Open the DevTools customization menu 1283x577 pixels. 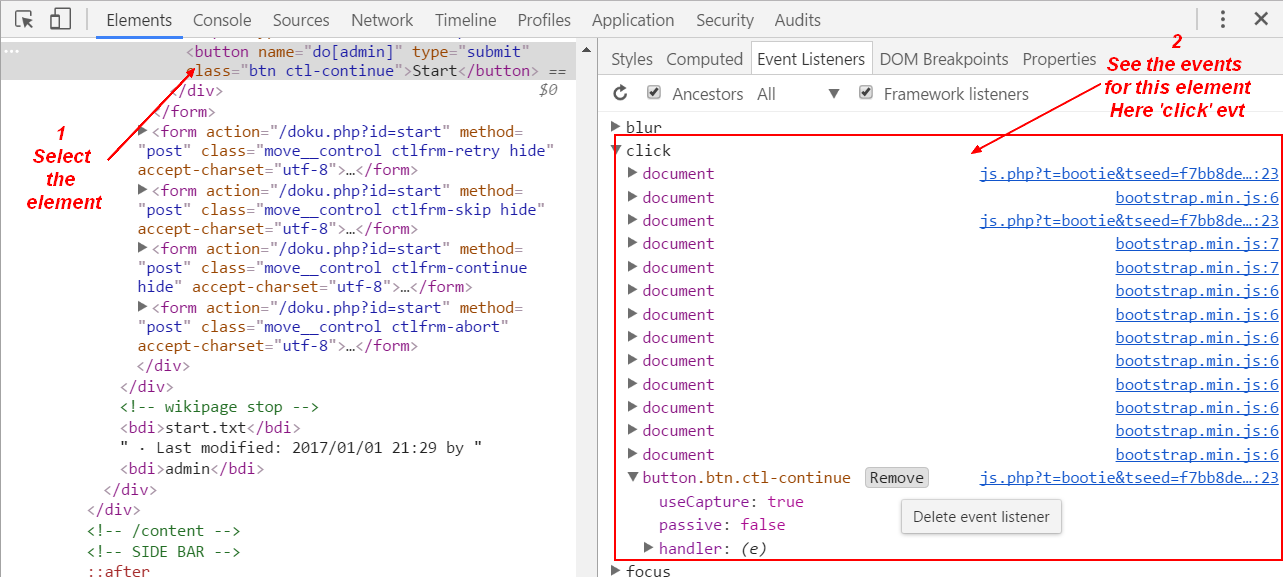point(1223,19)
